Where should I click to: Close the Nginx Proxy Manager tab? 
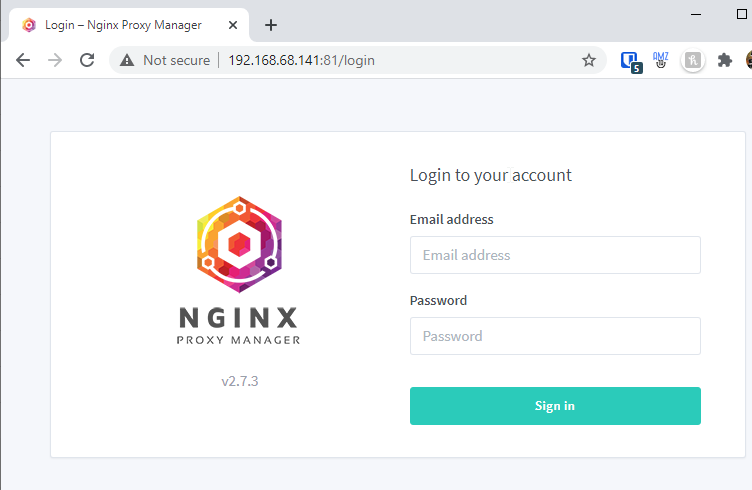[x=233, y=25]
